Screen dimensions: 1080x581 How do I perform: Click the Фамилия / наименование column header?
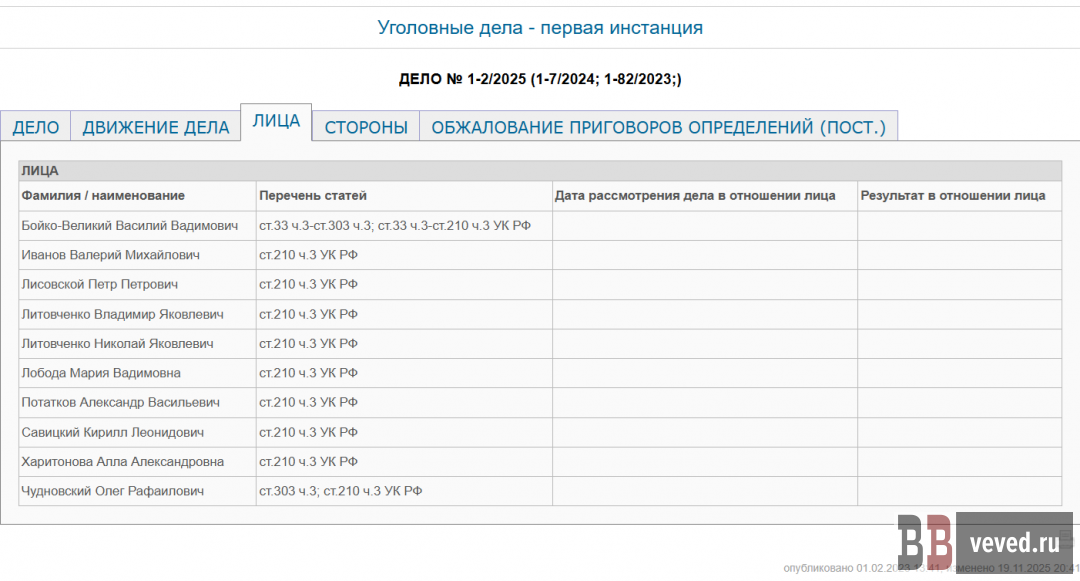103,196
